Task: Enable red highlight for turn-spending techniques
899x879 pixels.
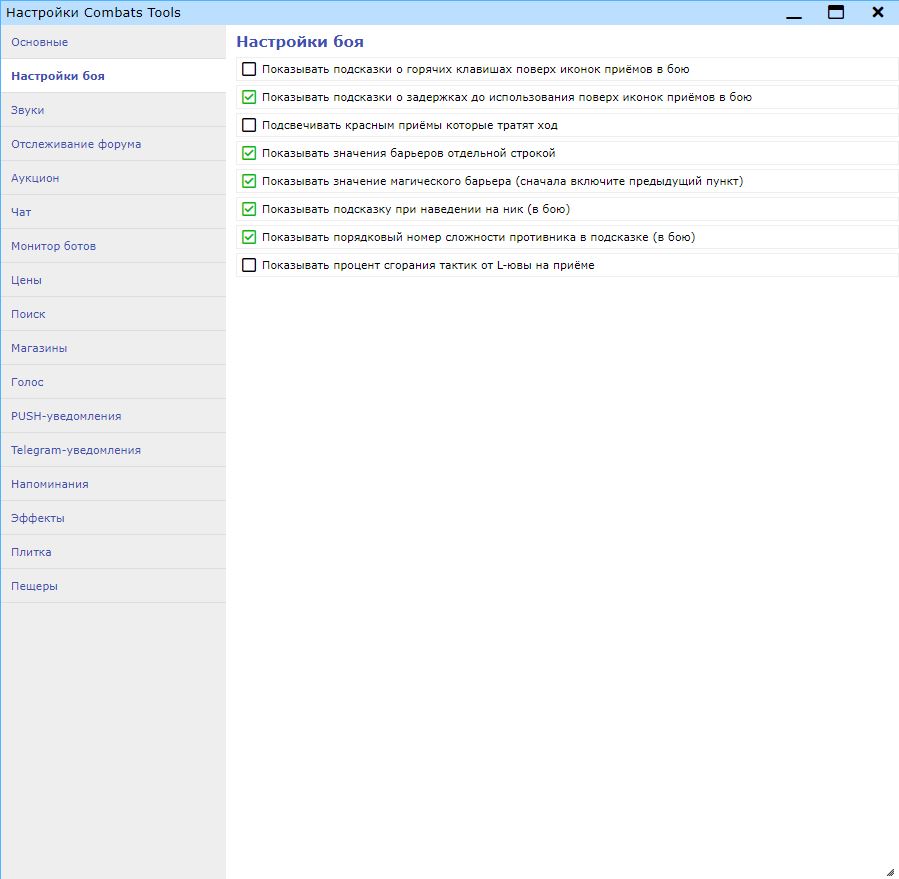Action: click(249, 125)
